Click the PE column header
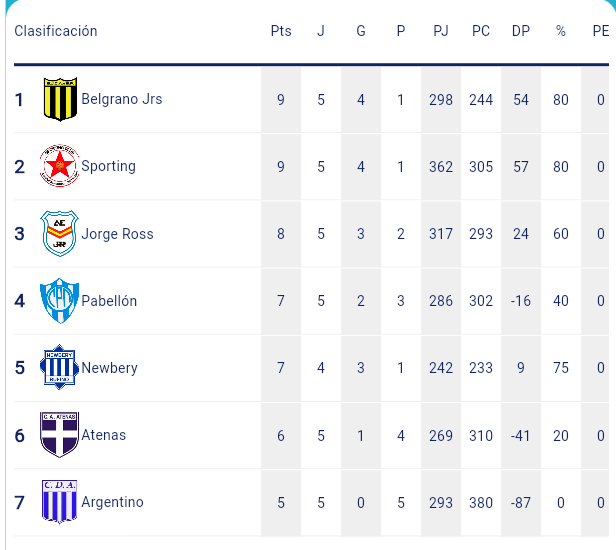The width and height of the screenshot is (616, 550). click(601, 31)
